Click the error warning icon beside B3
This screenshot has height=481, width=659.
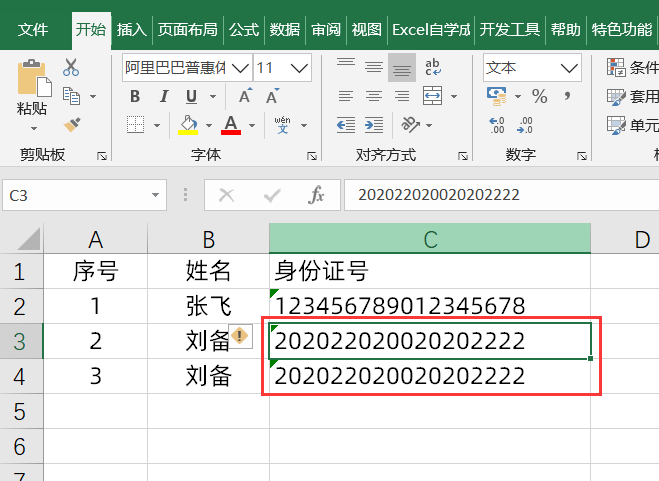(x=240, y=337)
